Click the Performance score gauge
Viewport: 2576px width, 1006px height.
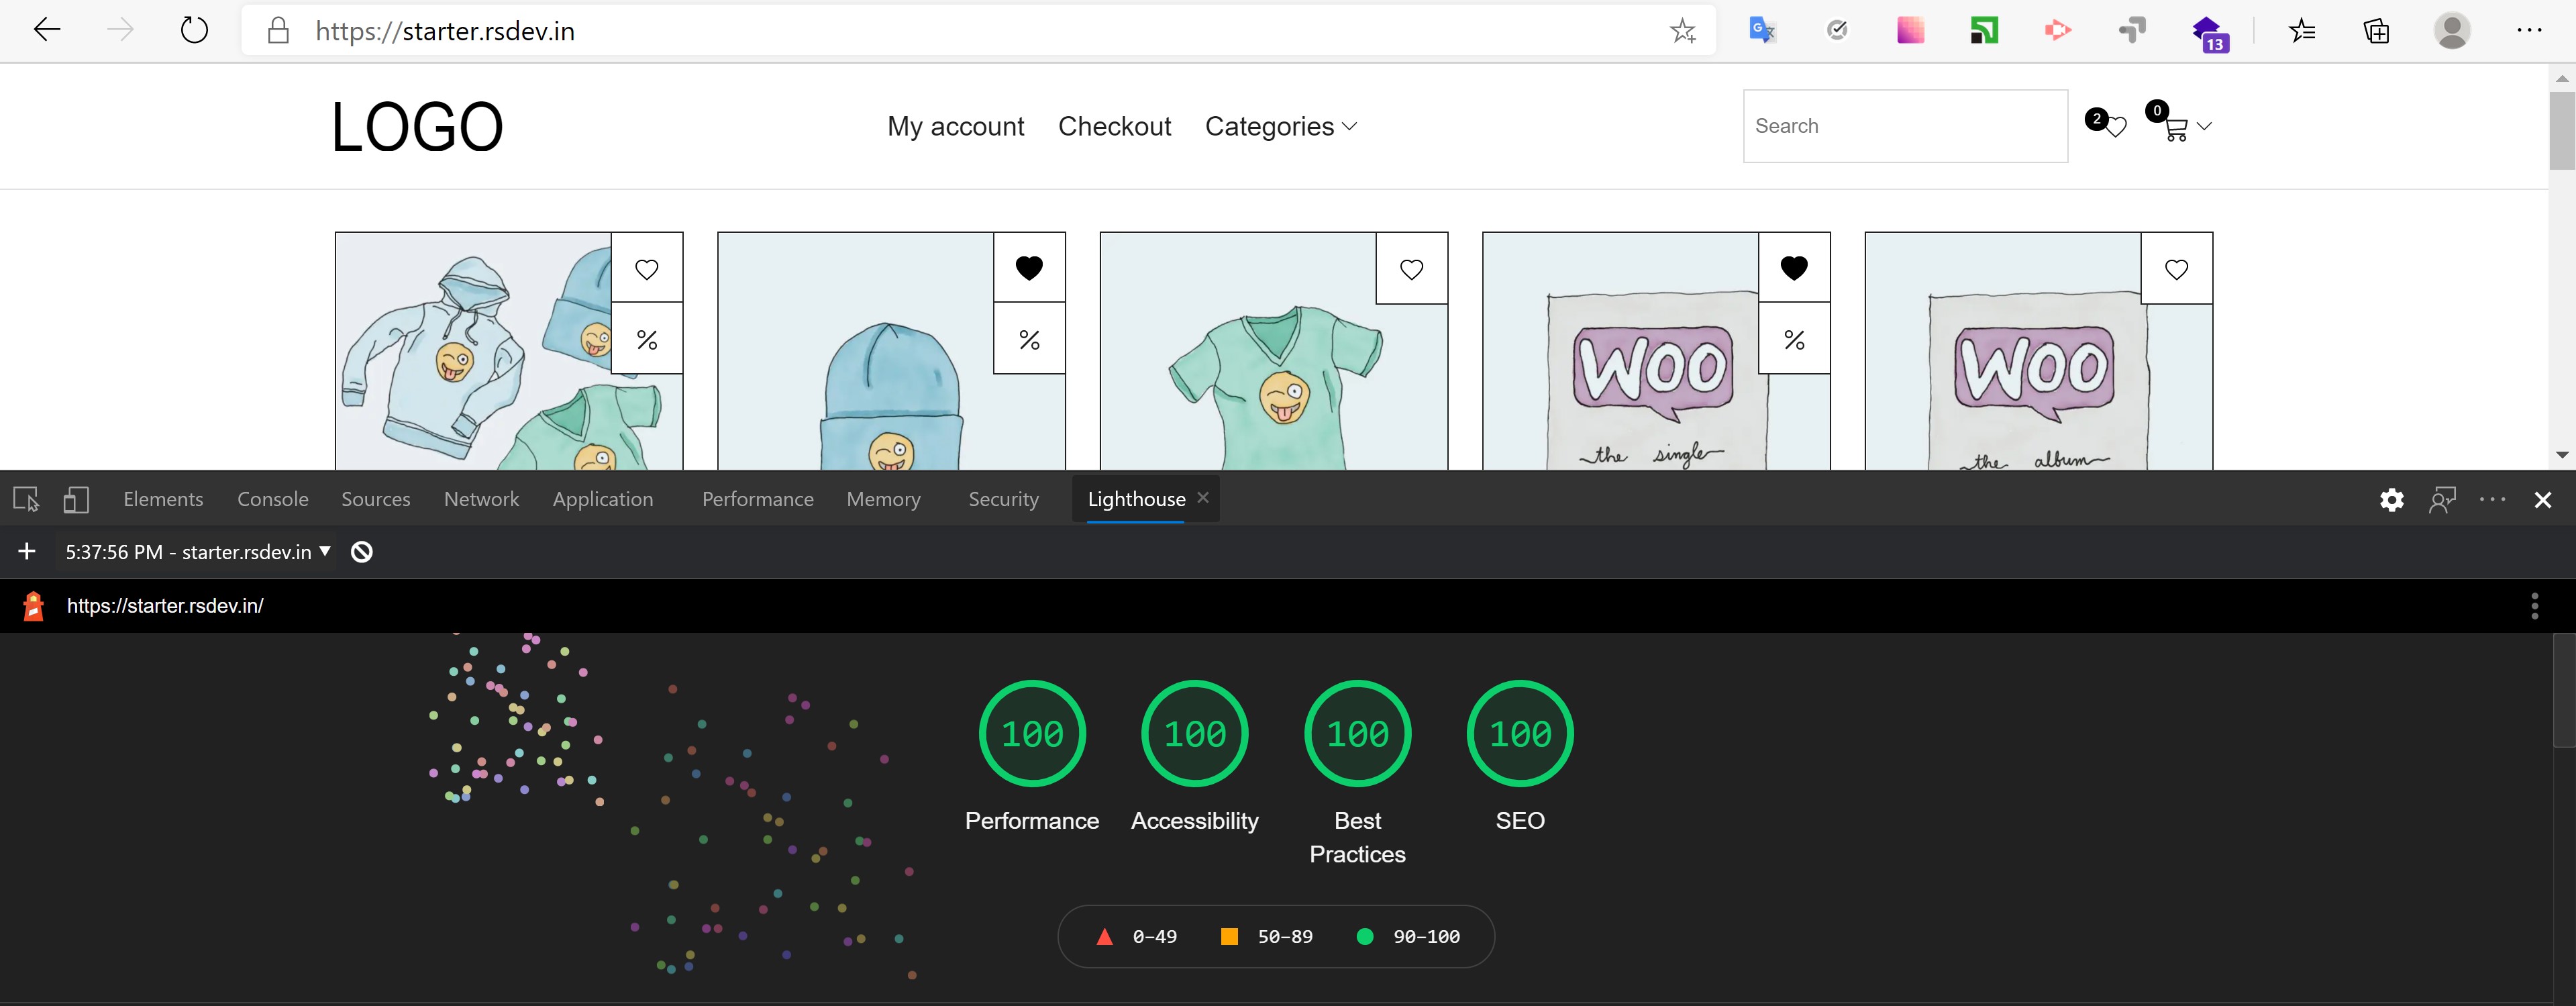coord(1032,734)
